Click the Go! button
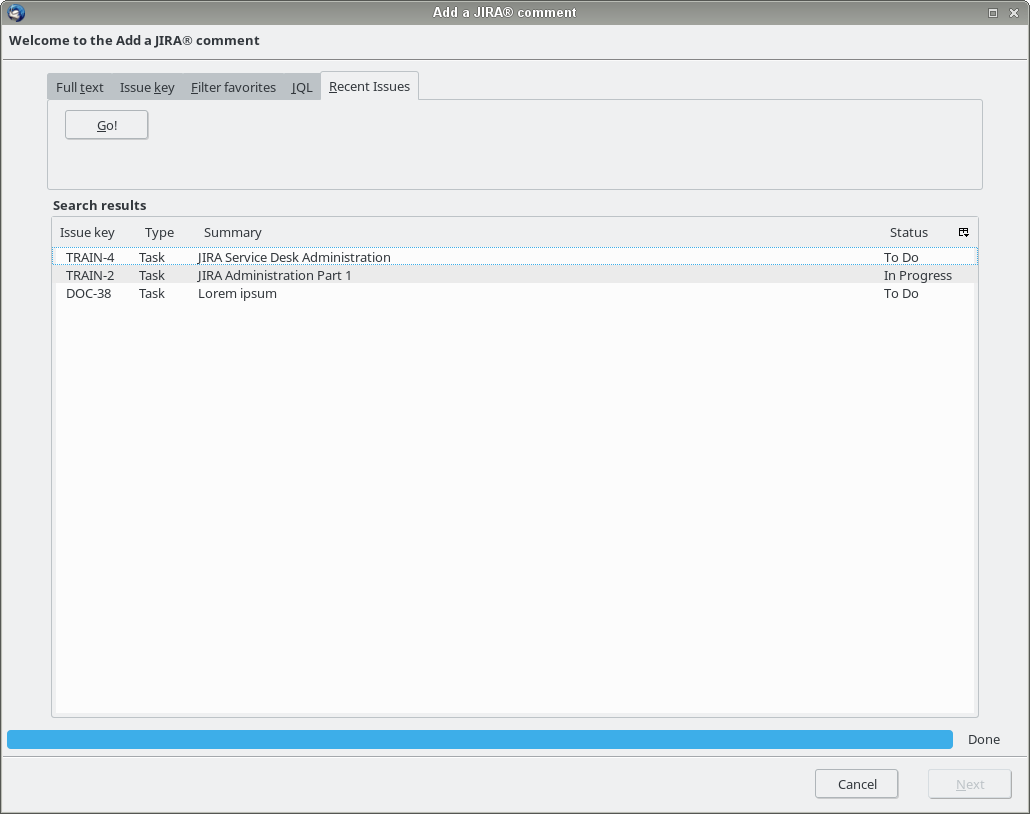The width and height of the screenshot is (1030, 814). click(x=106, y=125)
